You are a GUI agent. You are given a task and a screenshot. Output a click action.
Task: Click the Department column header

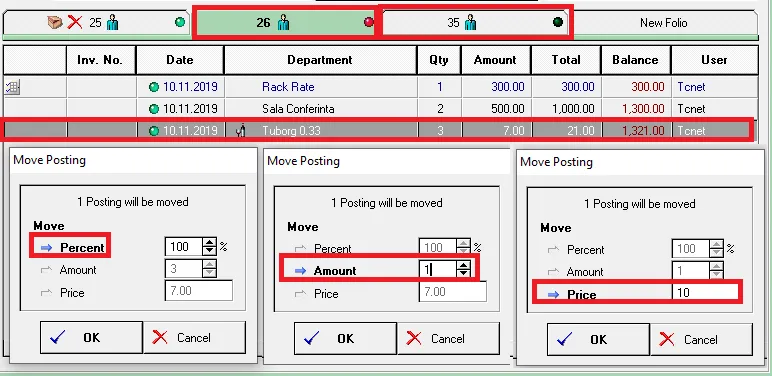pos(320,60)
